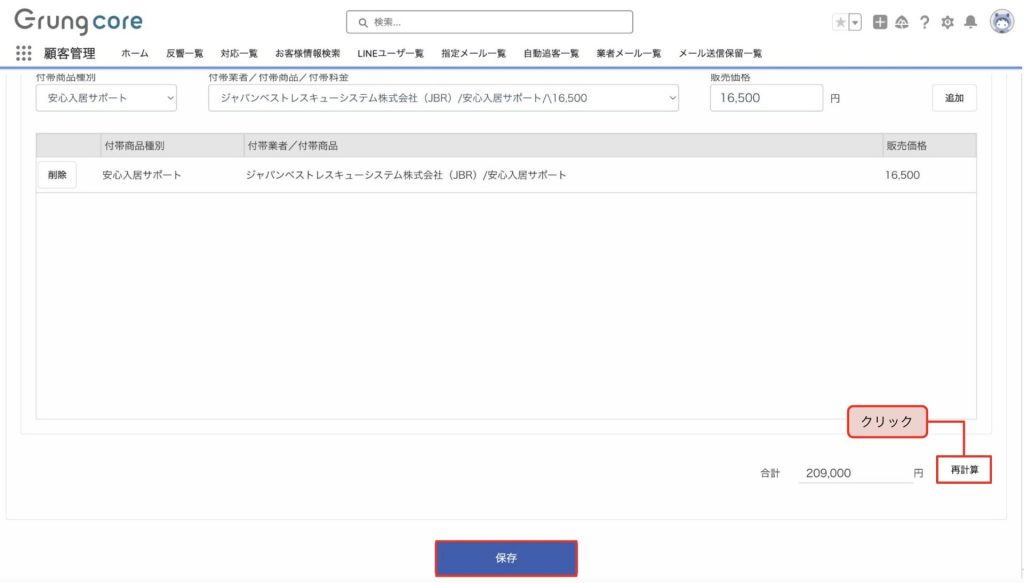Image resolution: width=1024 pixels, height=583 pixels.
Task: Open the 付帯商品種別 dropdown
Action: (x=106, y=98)
